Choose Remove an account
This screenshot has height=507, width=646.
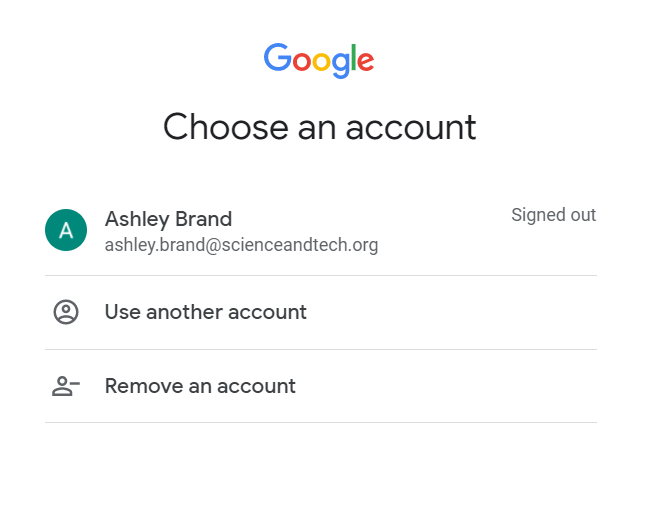tap(200, 386)
